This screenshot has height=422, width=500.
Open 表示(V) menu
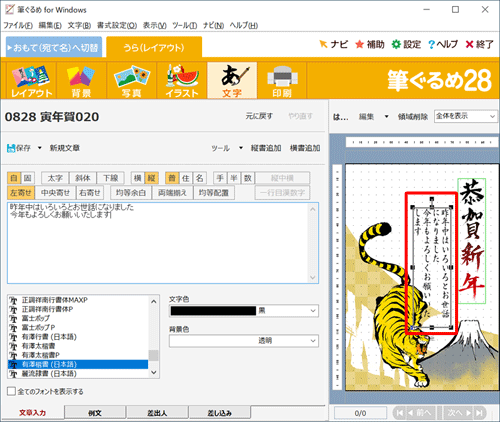pos(155,25)
